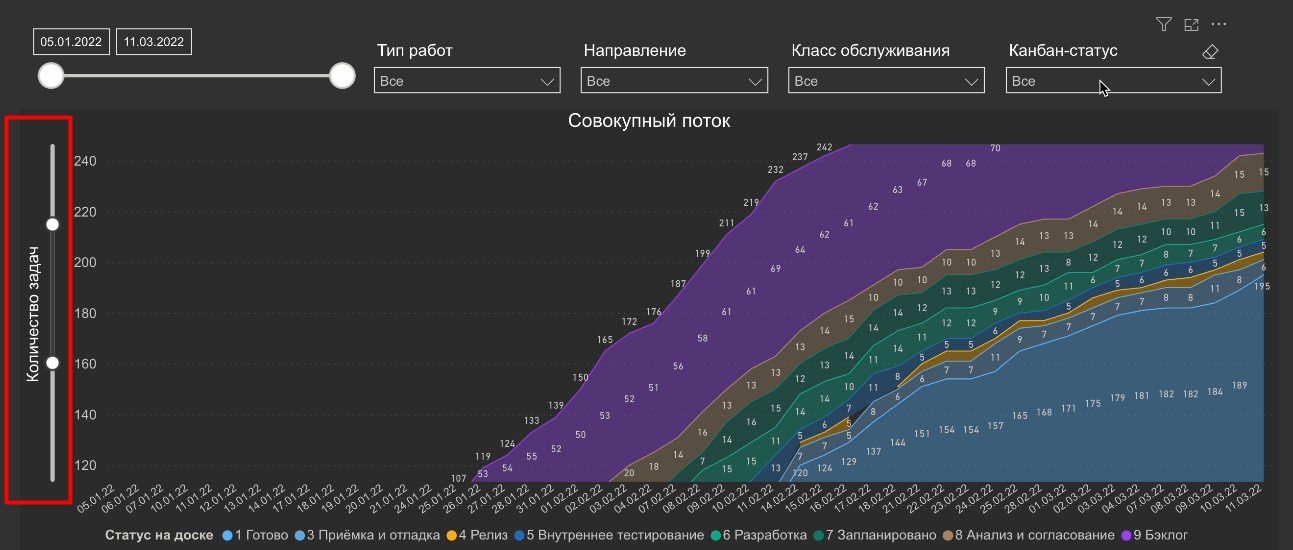Select the Тип работ slicer label
The width and height of the screenshot is (1293, 550).
(x=415, y=51)
